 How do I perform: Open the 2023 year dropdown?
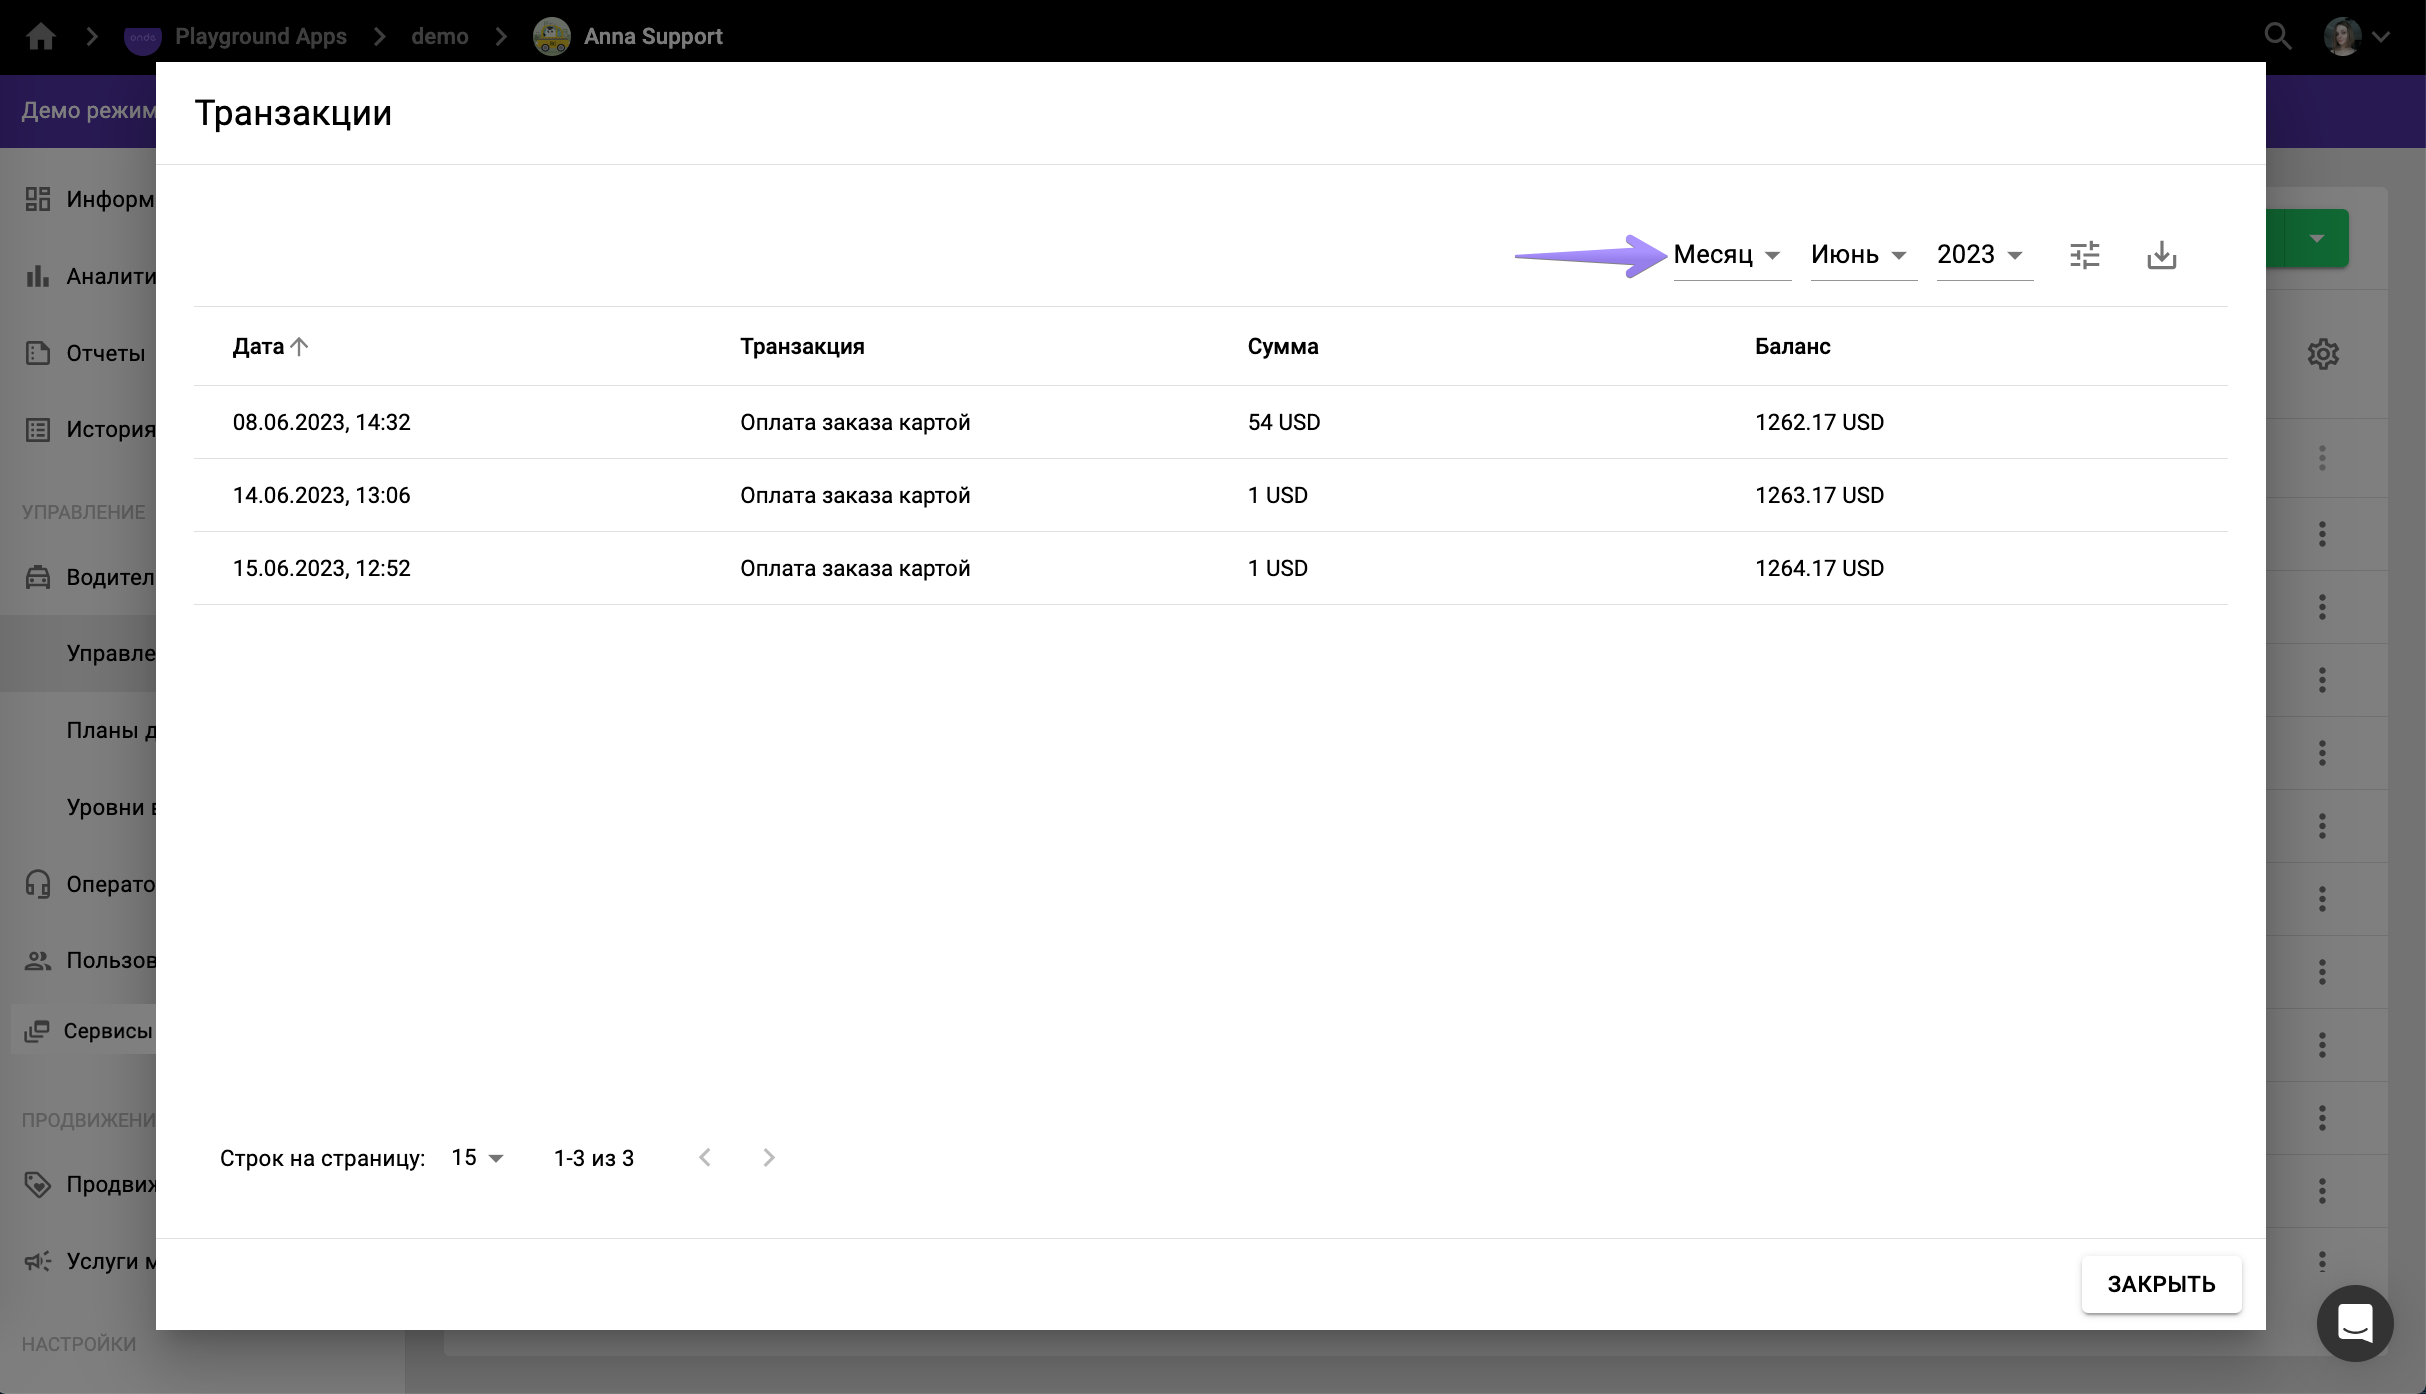[1982, 255]
